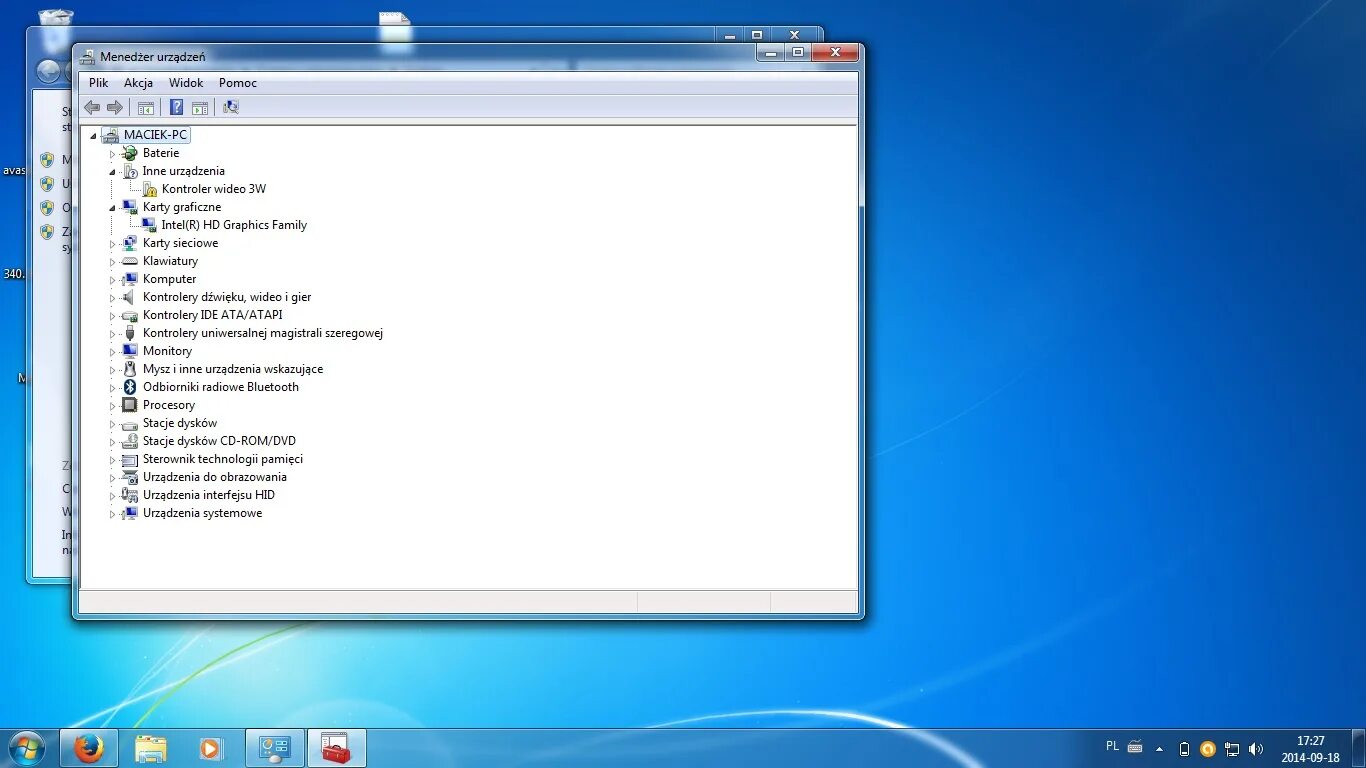Open the Widok menu
This screenshot has width=1366, height=768.
coord(186,83)
